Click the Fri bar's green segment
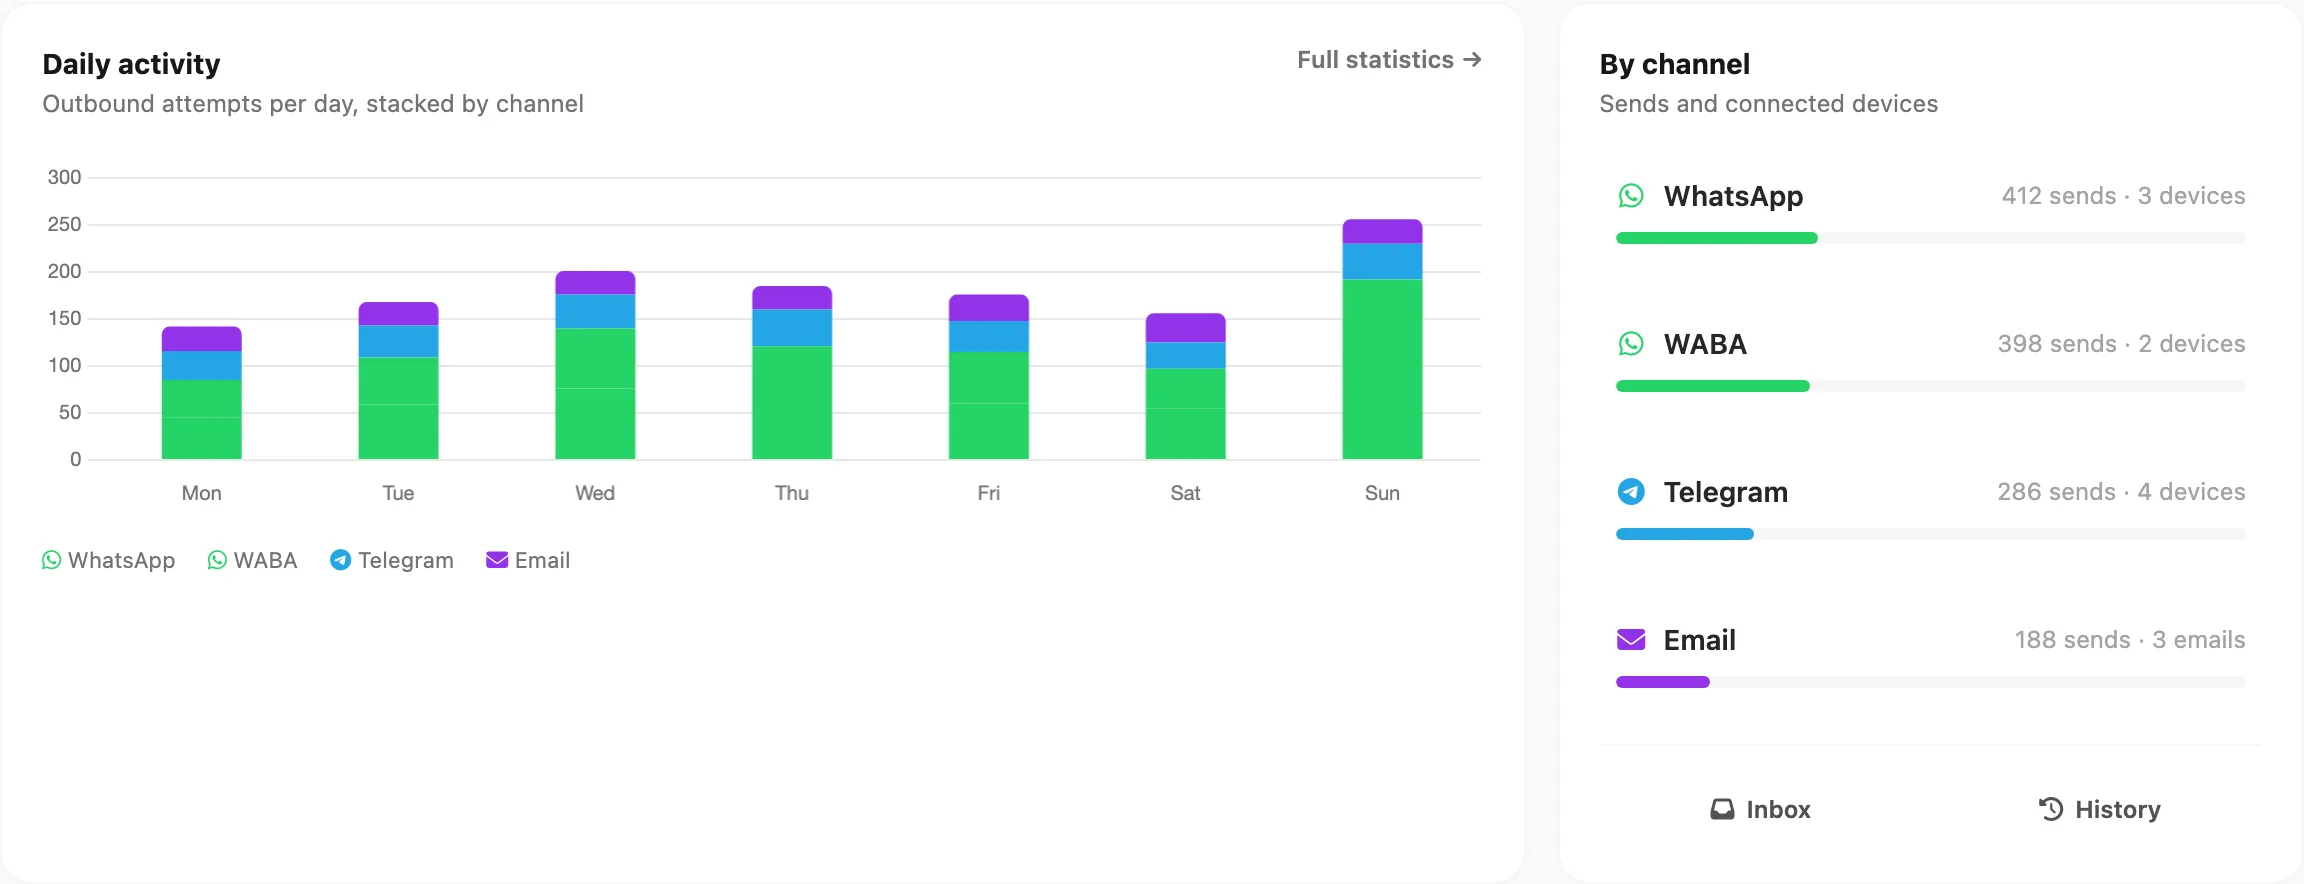The width and height of the screenshot is (2304, 884). tap(988, 406)
